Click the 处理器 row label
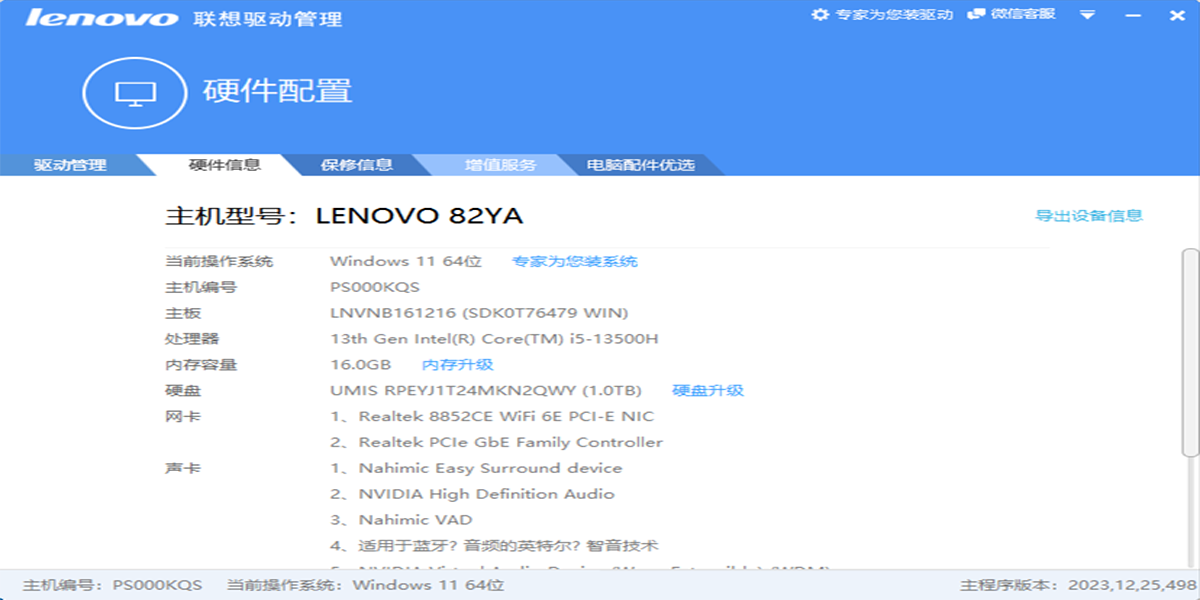 (192, 339)
